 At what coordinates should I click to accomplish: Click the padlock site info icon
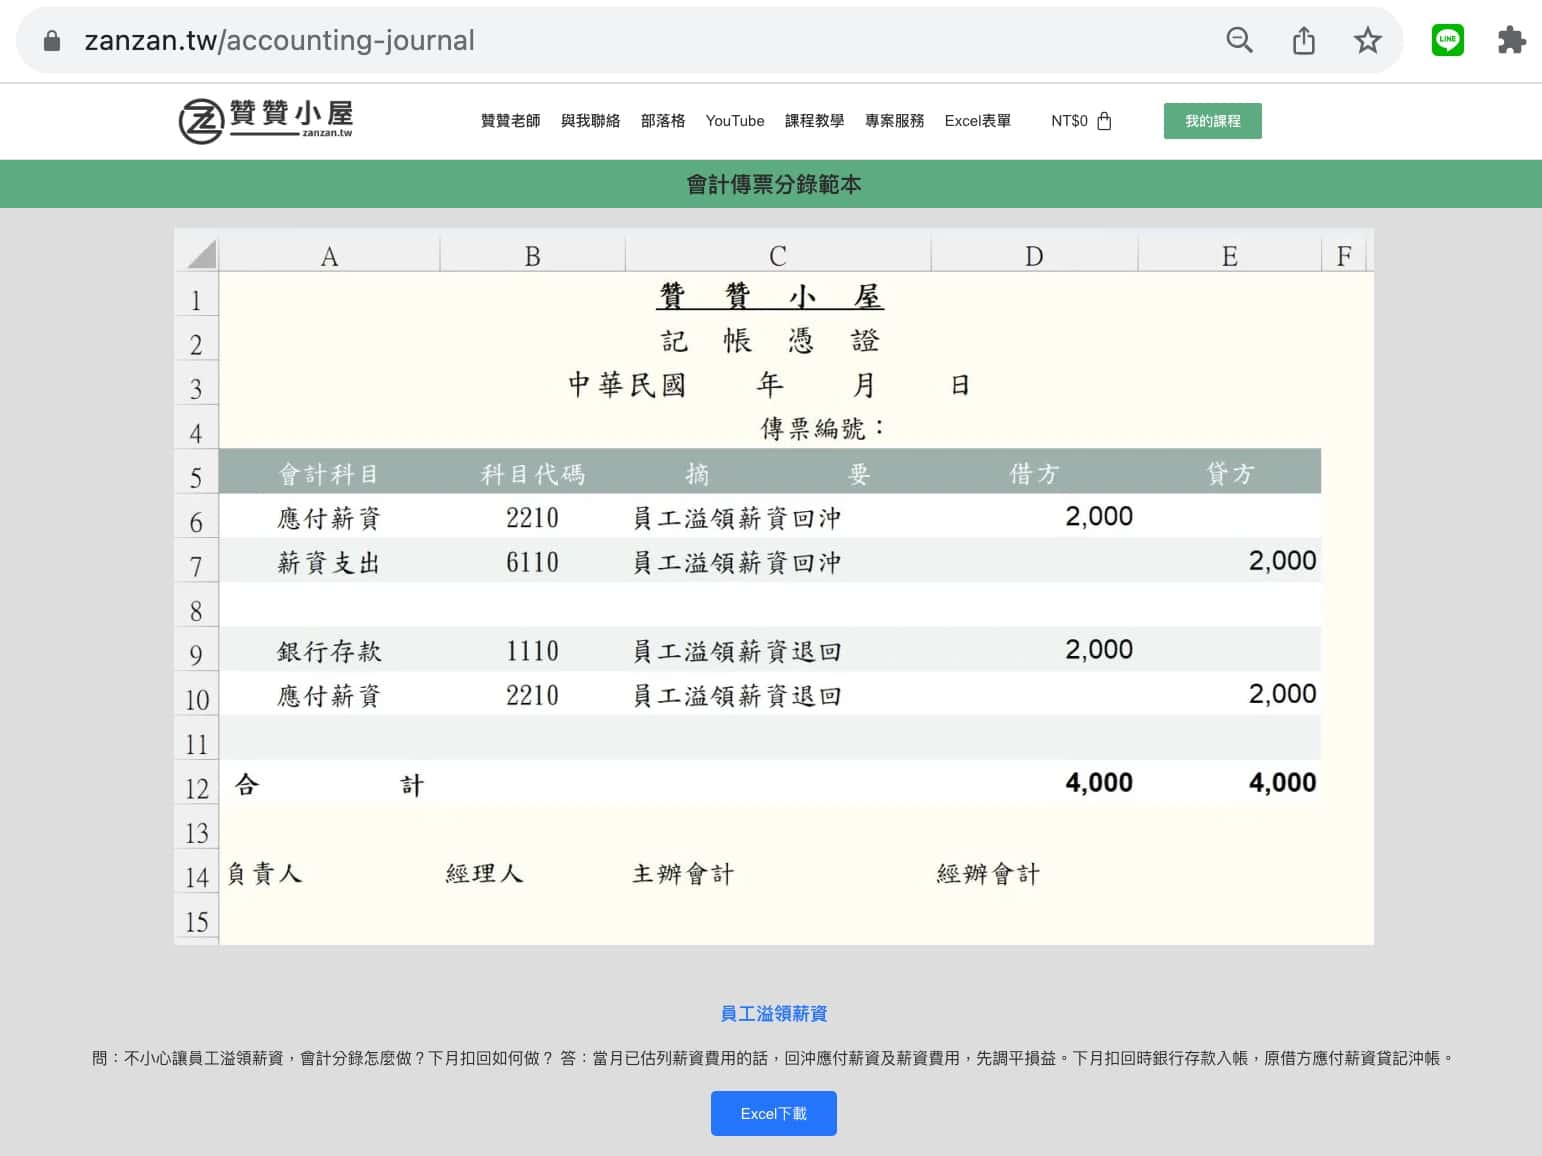(x=52, y=40)
